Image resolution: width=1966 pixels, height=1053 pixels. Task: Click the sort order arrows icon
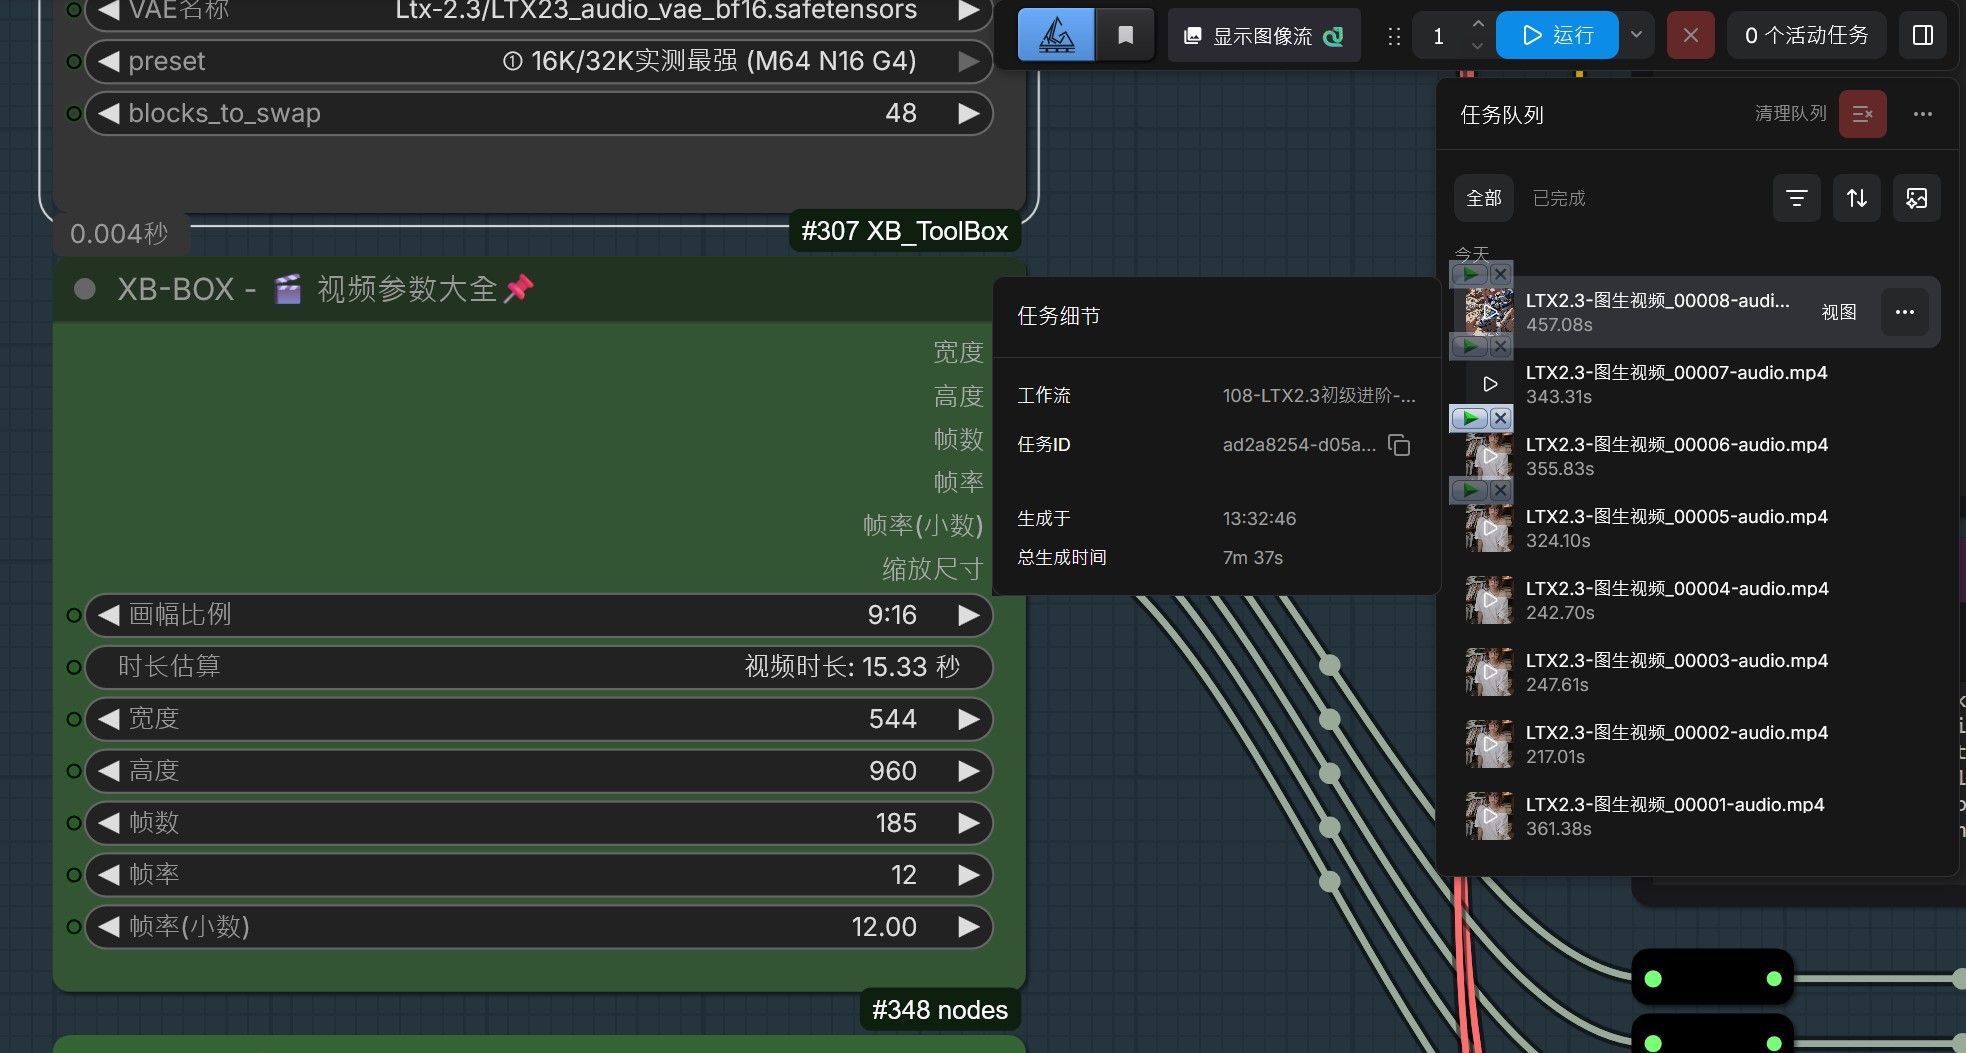pyautogui.click(x=1856, y=198)
